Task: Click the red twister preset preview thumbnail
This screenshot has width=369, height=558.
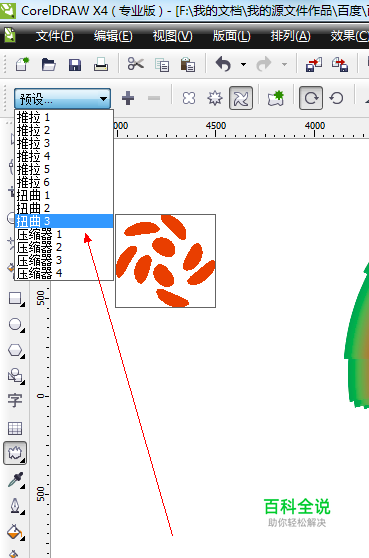Action: pyautogui.click(x=165, y=261)
